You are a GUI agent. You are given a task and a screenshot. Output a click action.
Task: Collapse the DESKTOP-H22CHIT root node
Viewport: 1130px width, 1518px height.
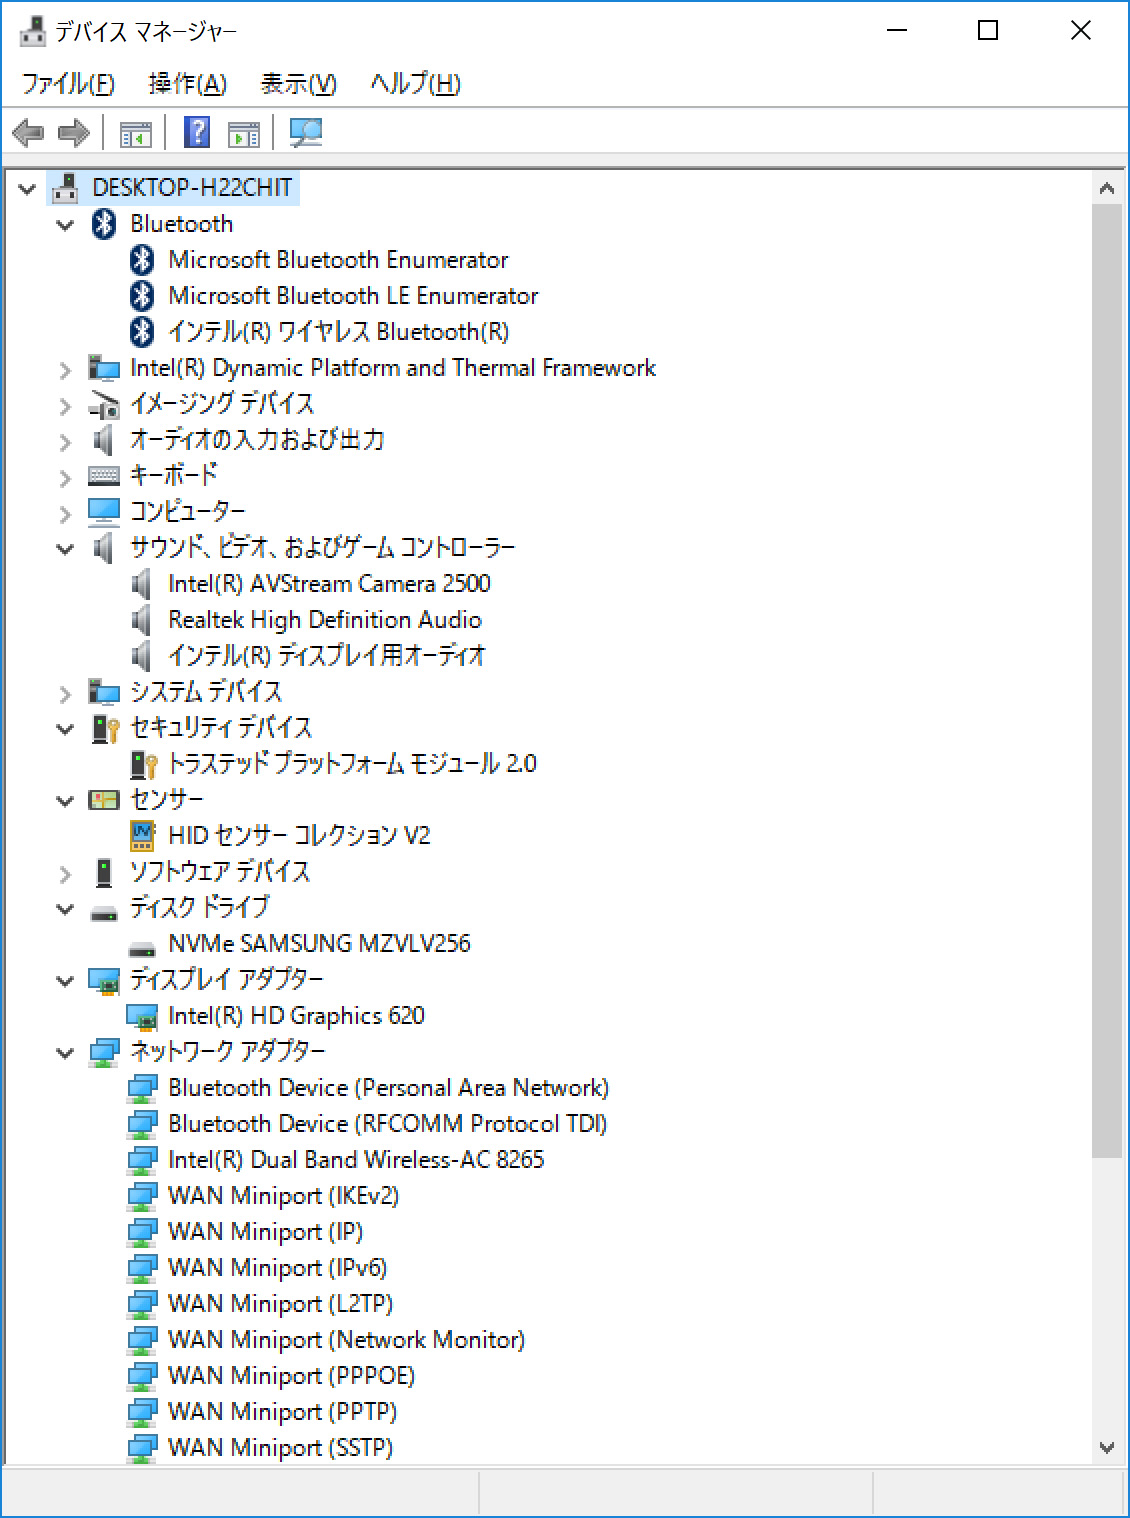pos(27,188)
